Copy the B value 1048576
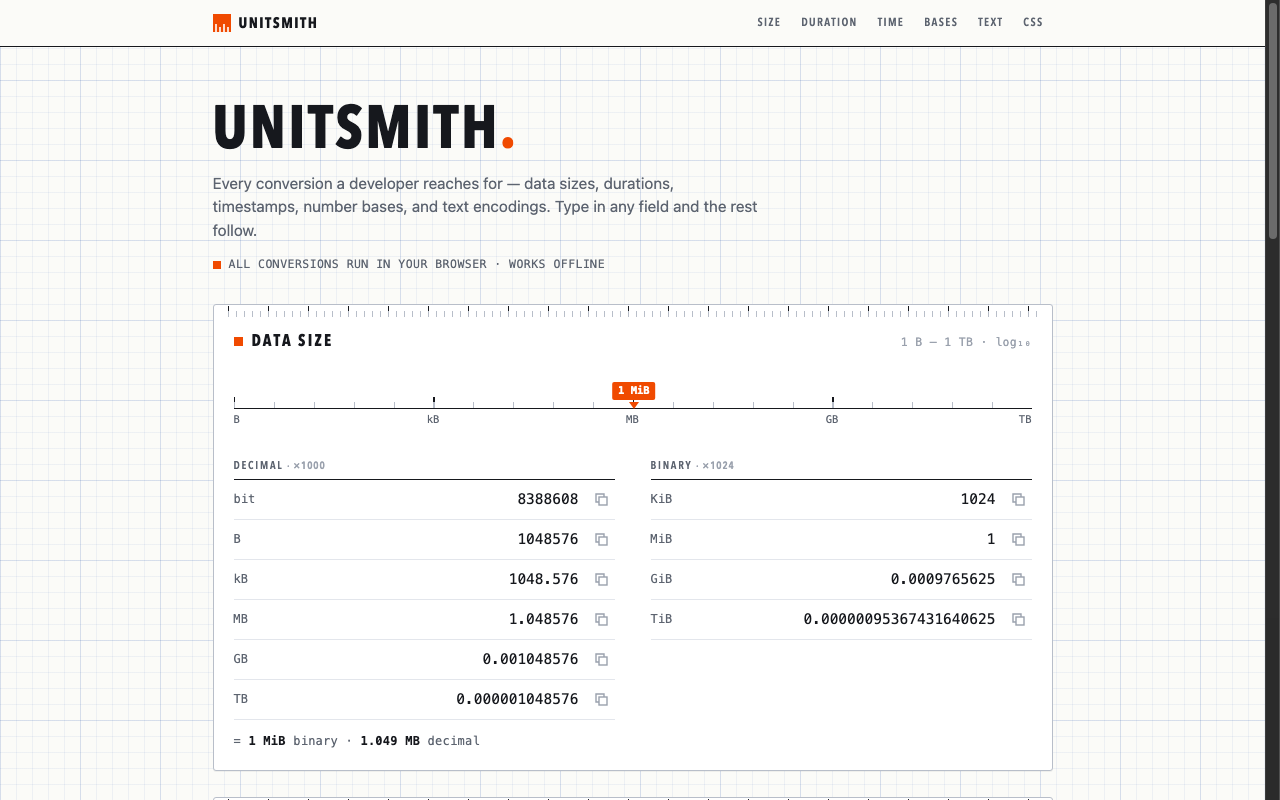Image resolution: width=1280 pixels, height=800 pixels. [x=601, y=539]
